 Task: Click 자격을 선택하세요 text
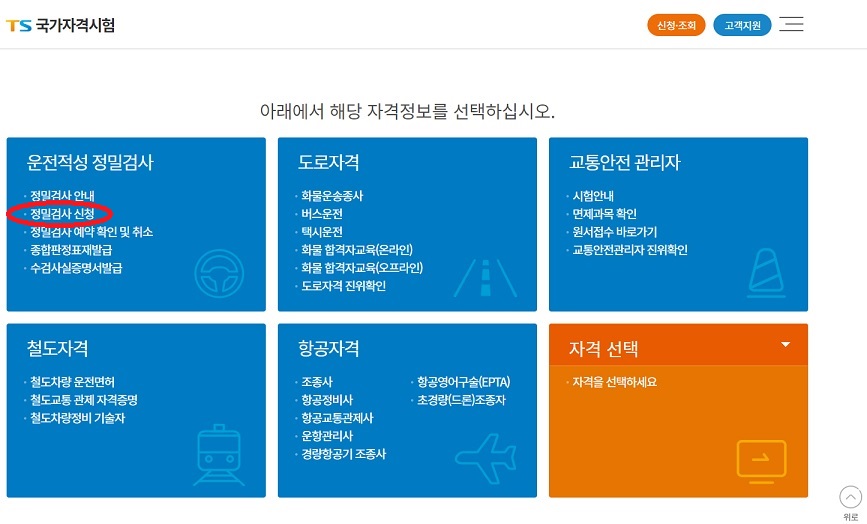point(614,382)
